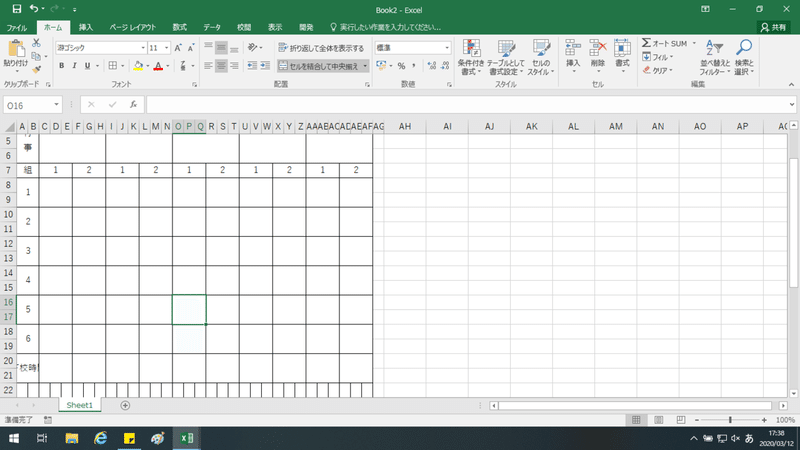Toggle Italic formatting
Screen dimensions: 800x450
click(74, 66)
